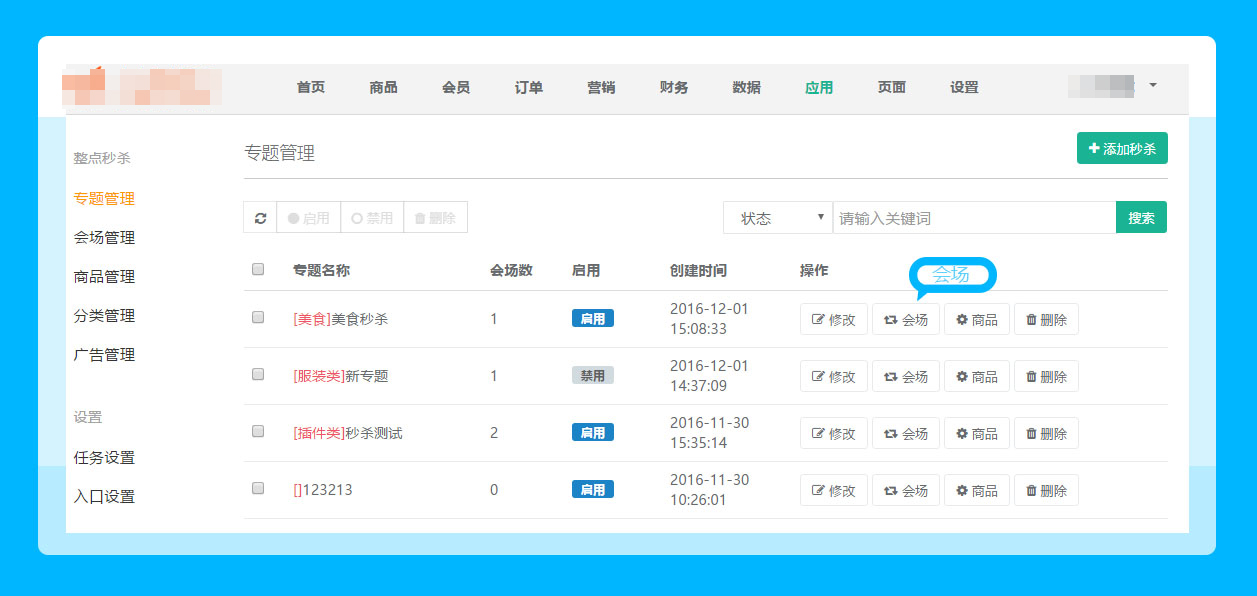
Task: Click 修改 edit button for 美食秒杀
Action: (x=833, y=320)
